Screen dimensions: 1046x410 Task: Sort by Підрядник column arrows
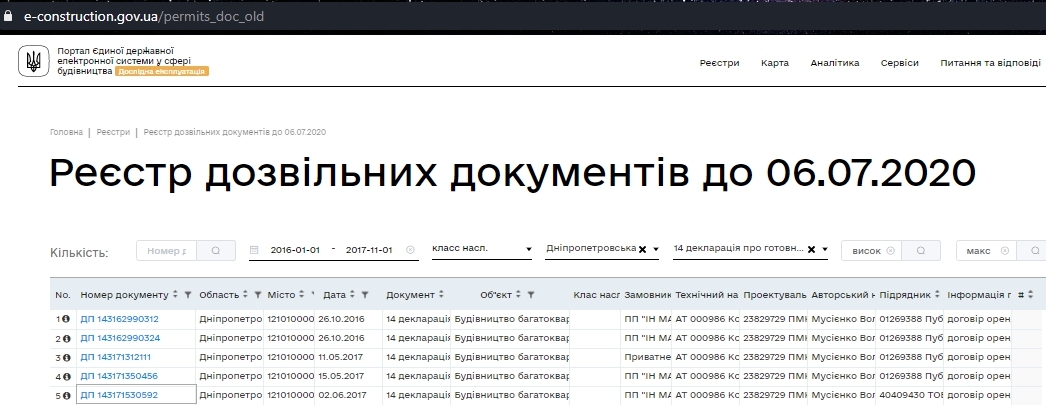pyautogui.click(x=937, y=295)
